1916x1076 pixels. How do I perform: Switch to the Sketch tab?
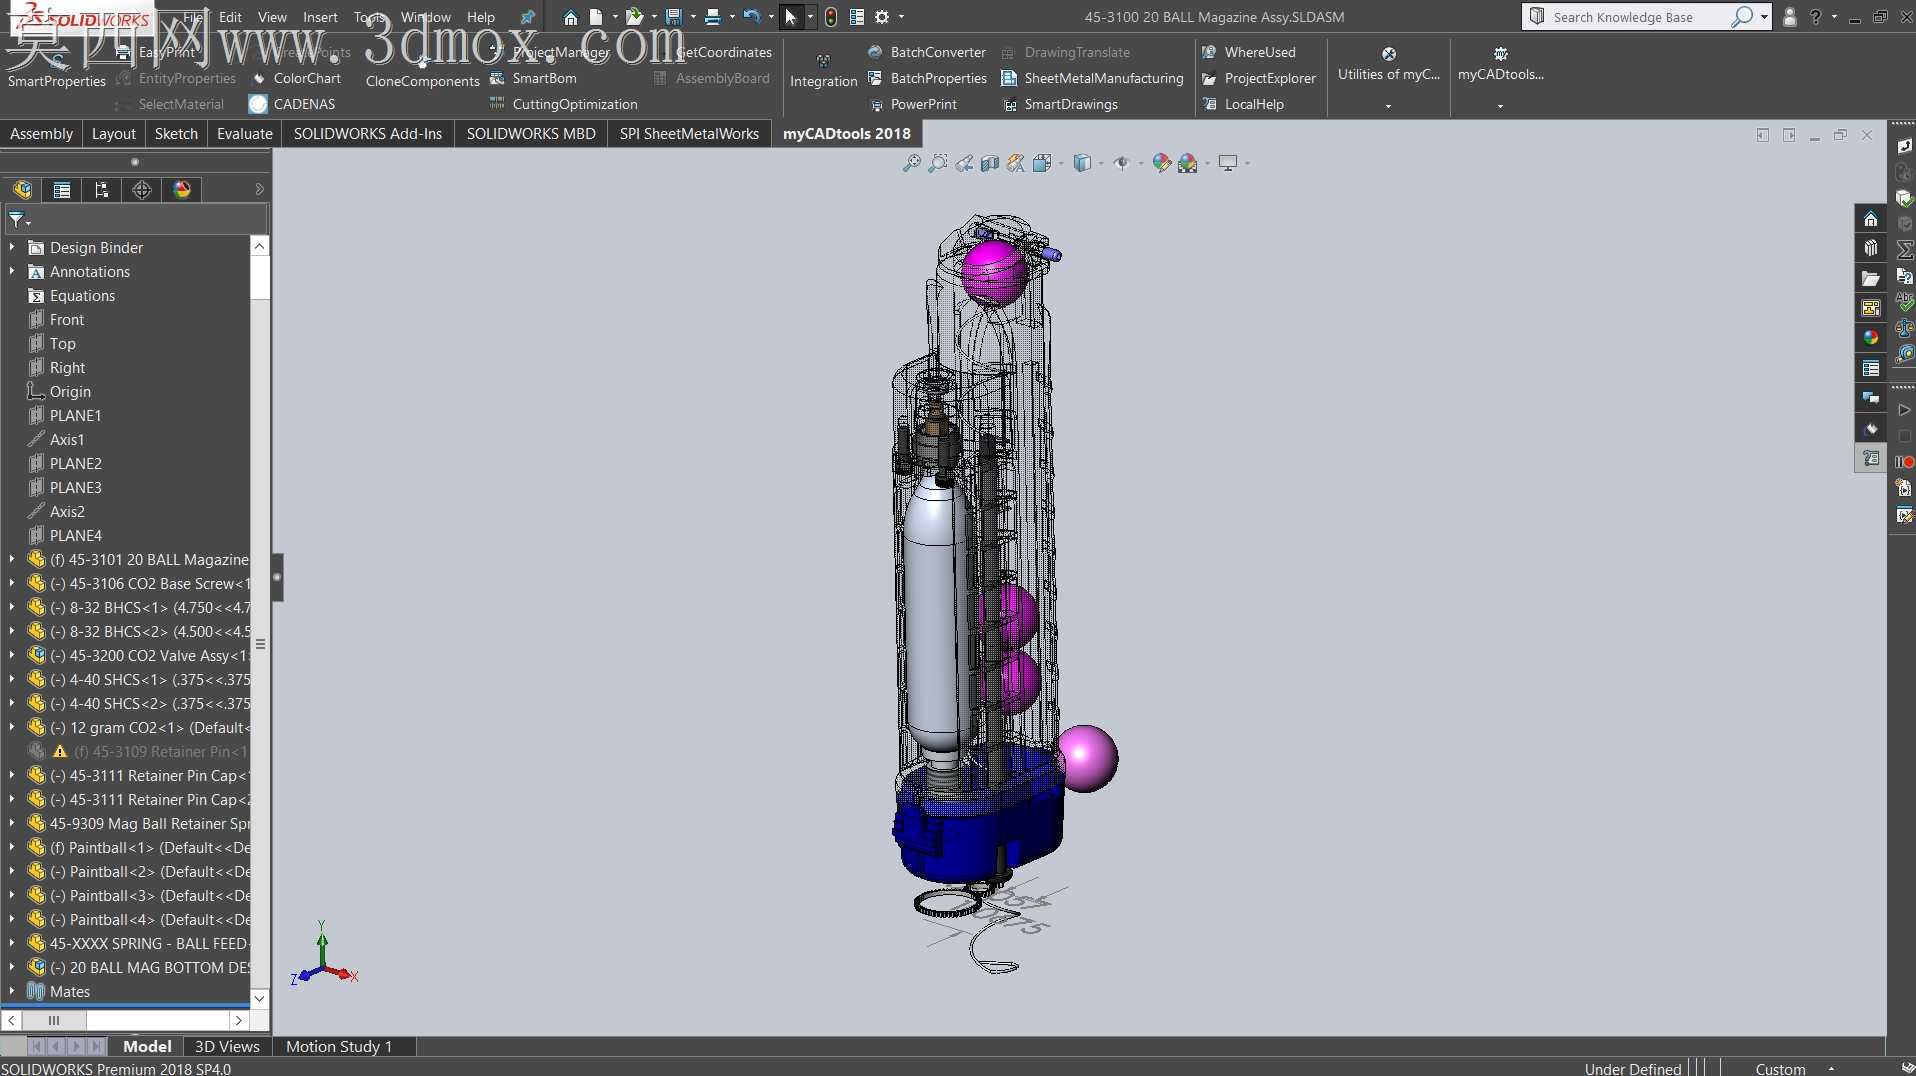coord(176,134)
